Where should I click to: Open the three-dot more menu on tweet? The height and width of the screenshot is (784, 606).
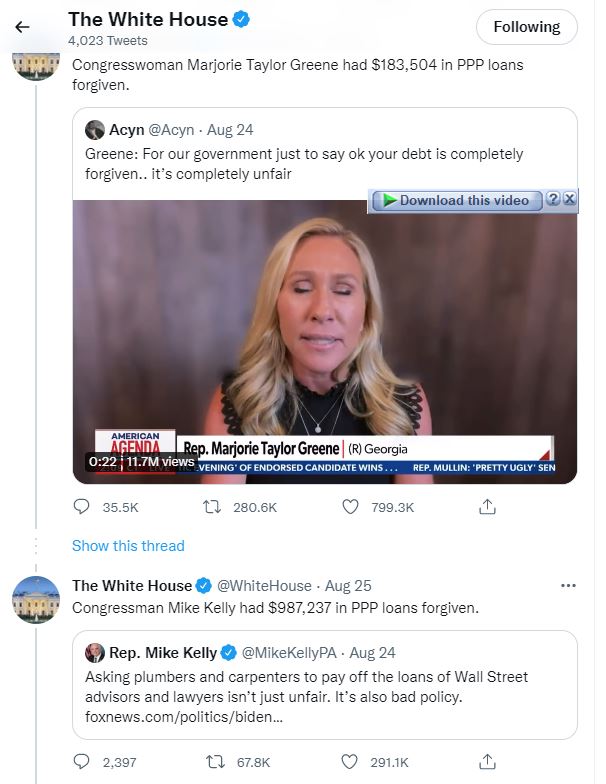(x=568, y=585)
